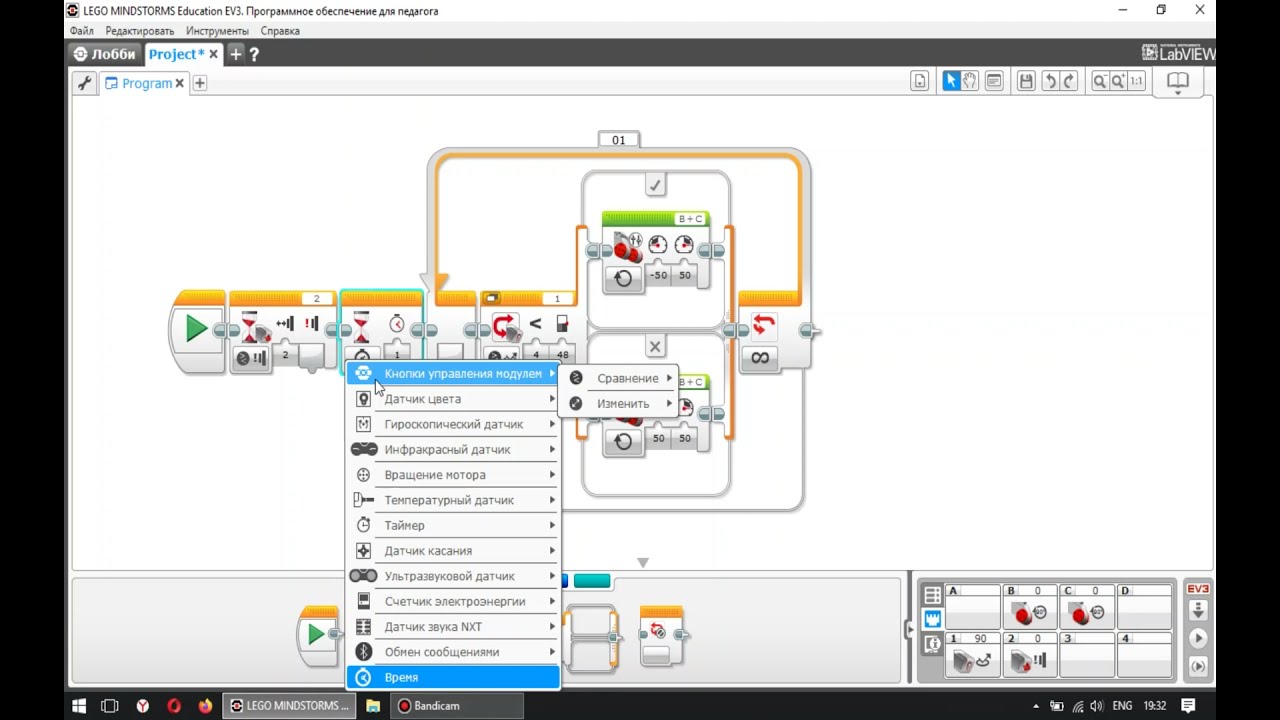
Task: Show the brick information tab
Action: [932, 644]
